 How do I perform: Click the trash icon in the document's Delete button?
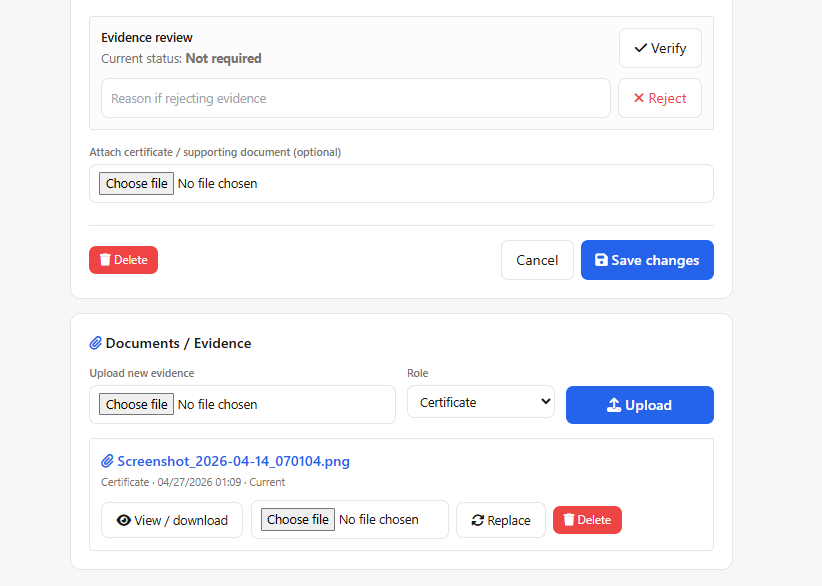click(569, 519)
